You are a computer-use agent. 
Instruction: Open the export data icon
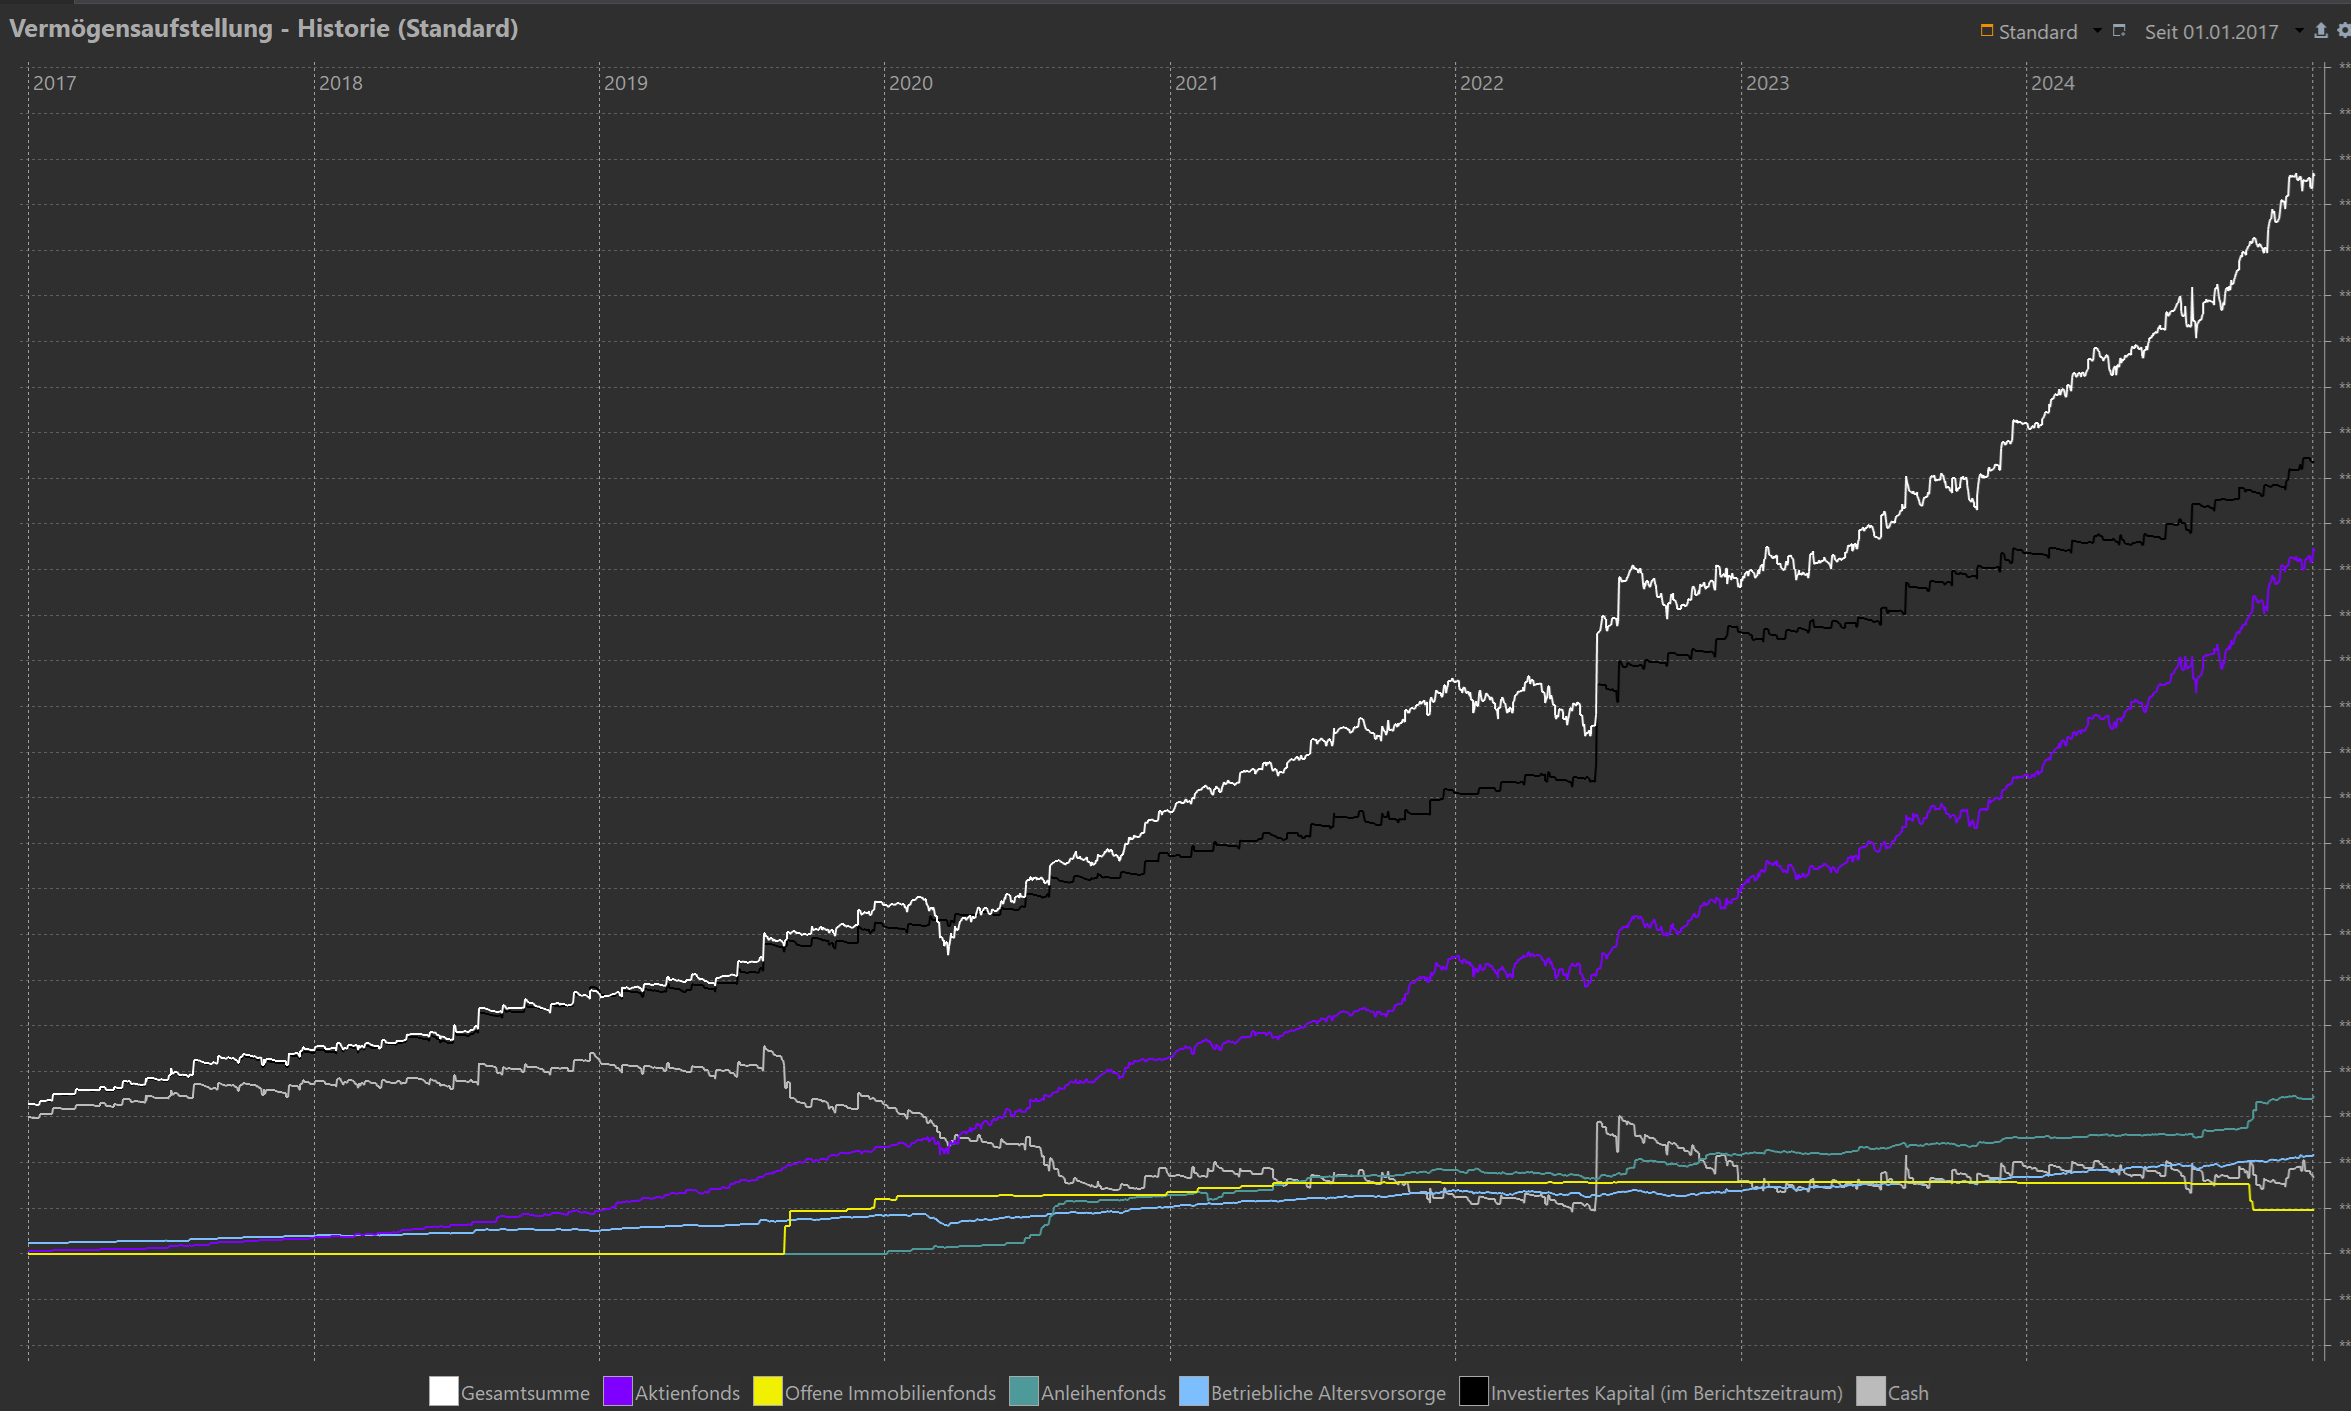tap(2321, 31)
